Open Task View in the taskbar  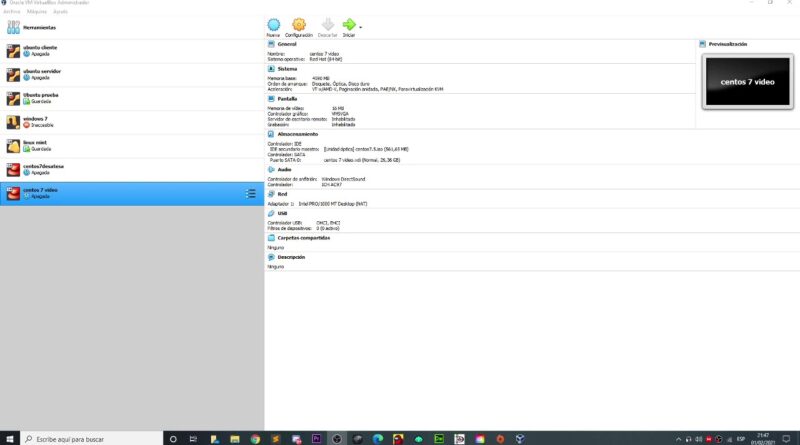tap(193, 439)
